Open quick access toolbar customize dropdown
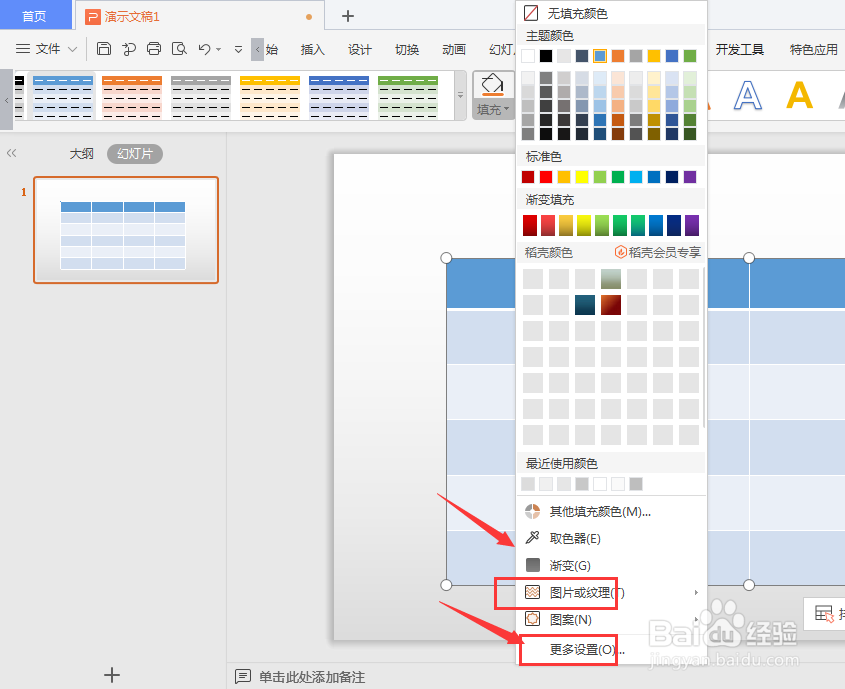This screenshot has width=845, height=689. tap(238, 50)
